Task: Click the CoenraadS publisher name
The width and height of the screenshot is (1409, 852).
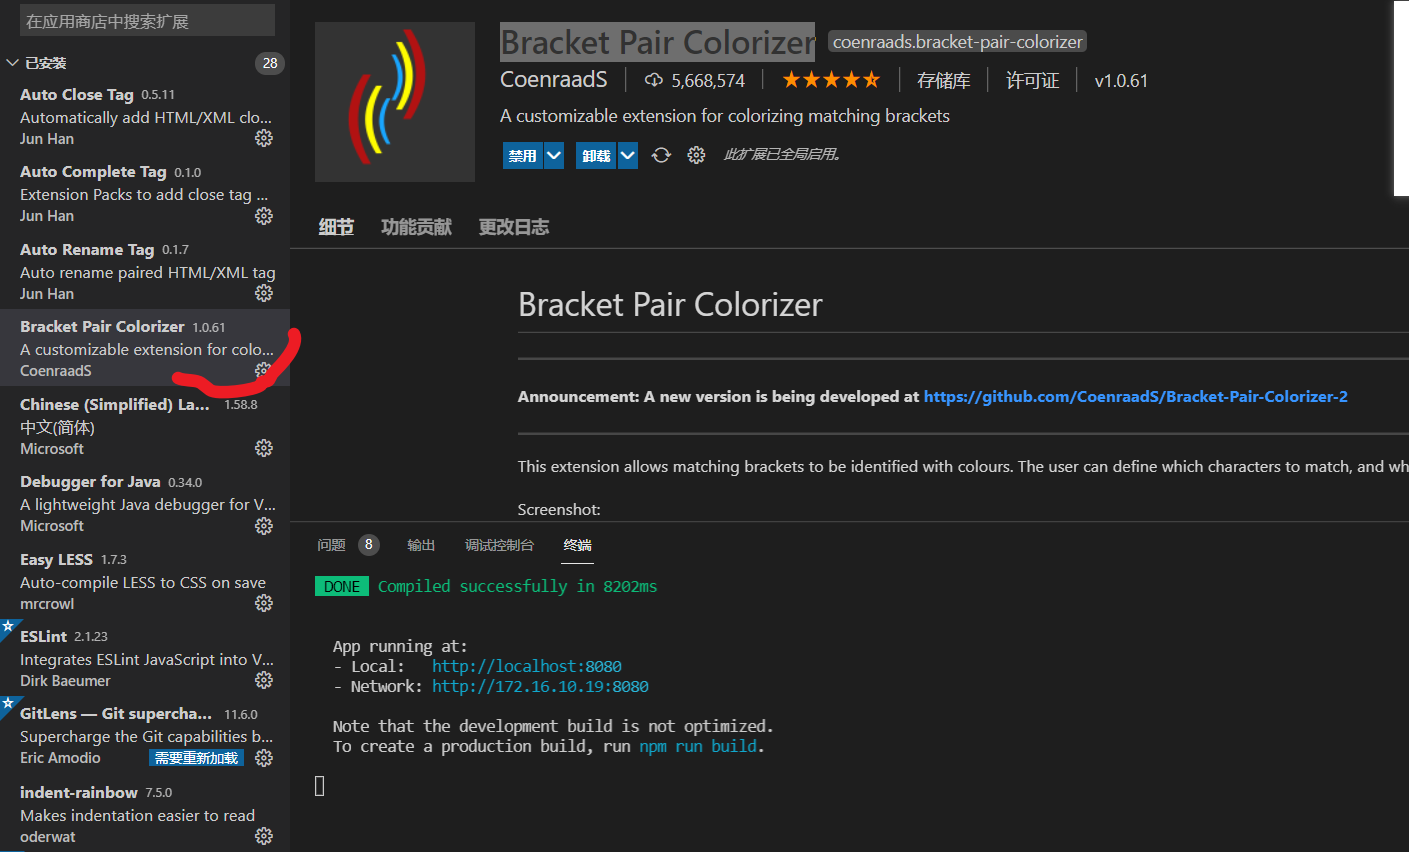Action: point(554,79)
